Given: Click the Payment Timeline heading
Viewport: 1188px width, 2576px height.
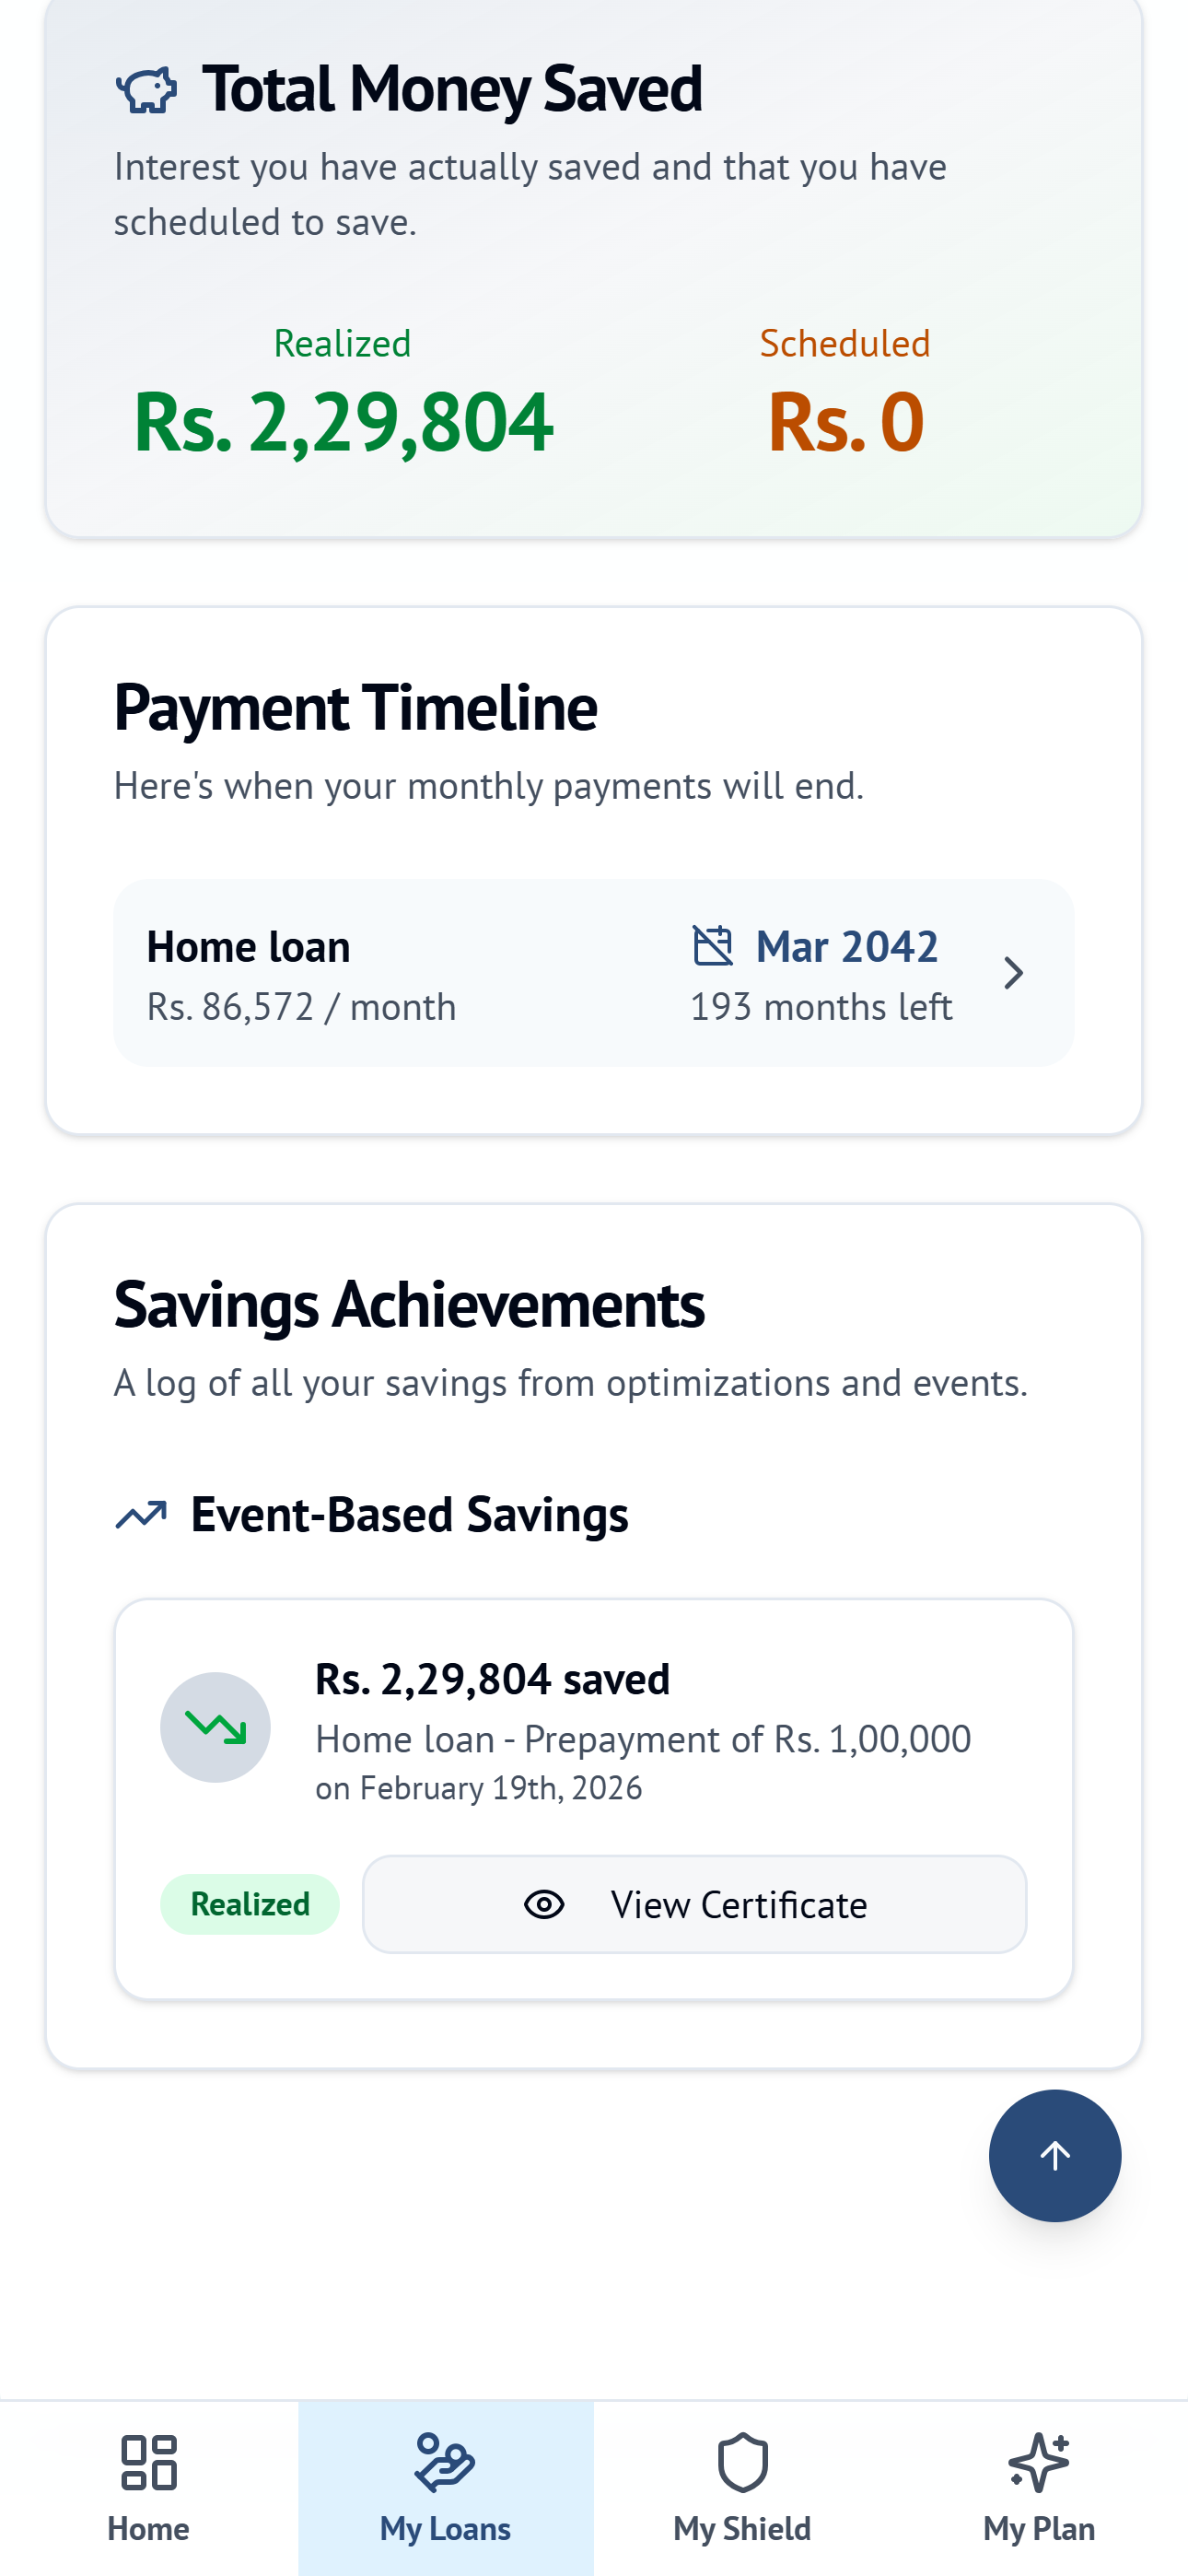Looking at the screenshot, I should (x=355, y=707).
